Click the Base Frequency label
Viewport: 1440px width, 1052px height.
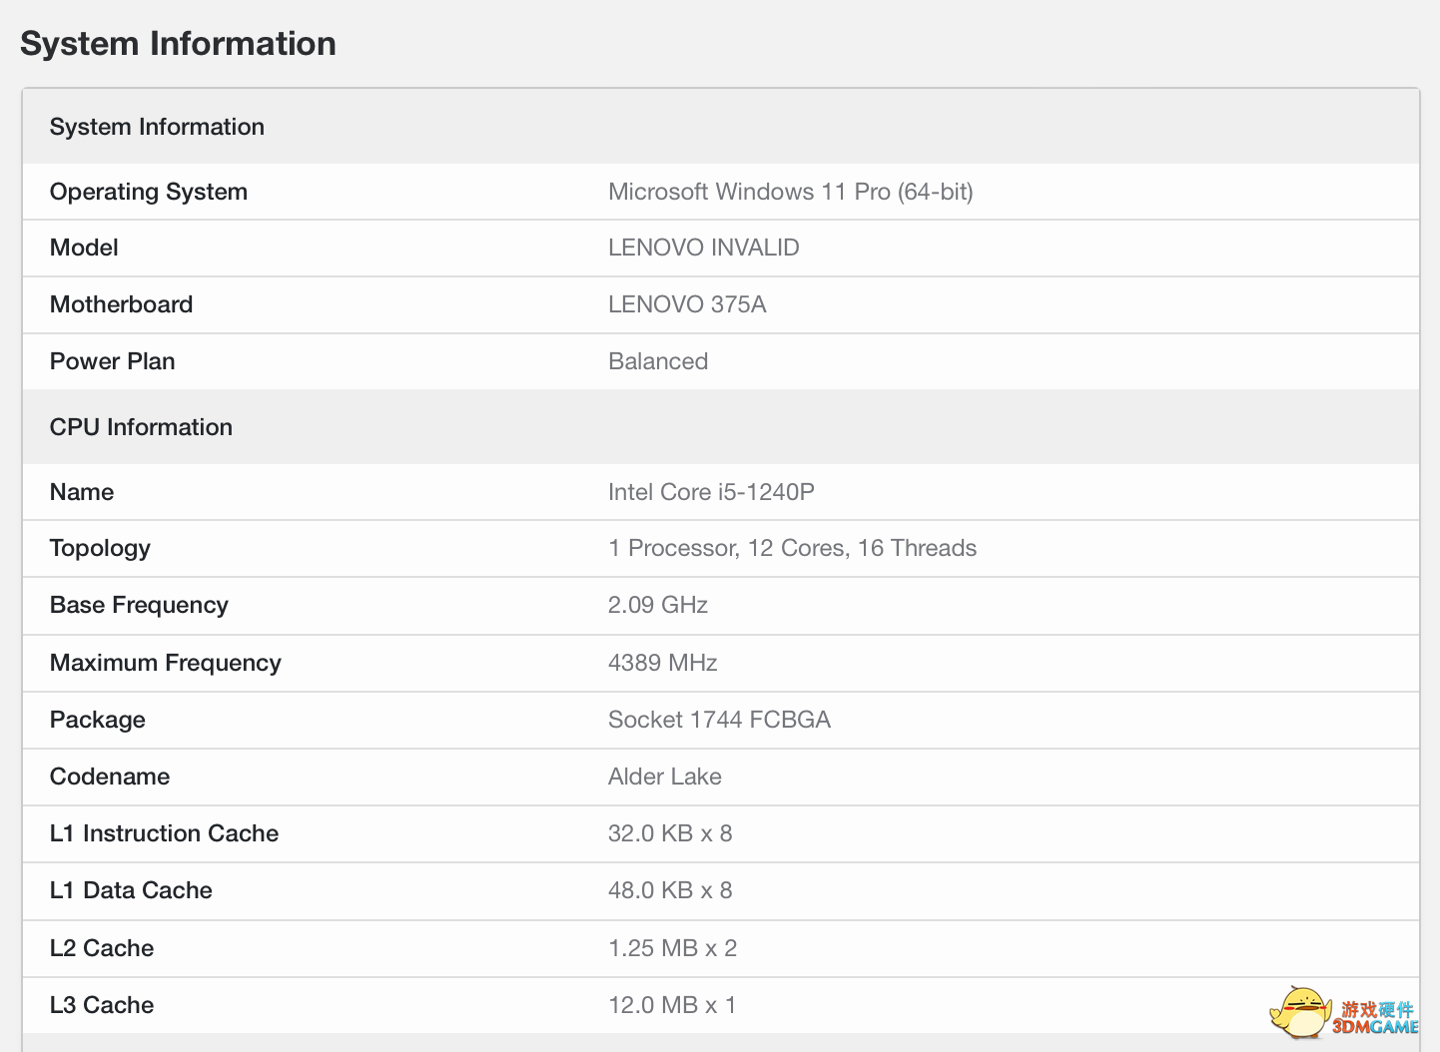click(139, 606)
